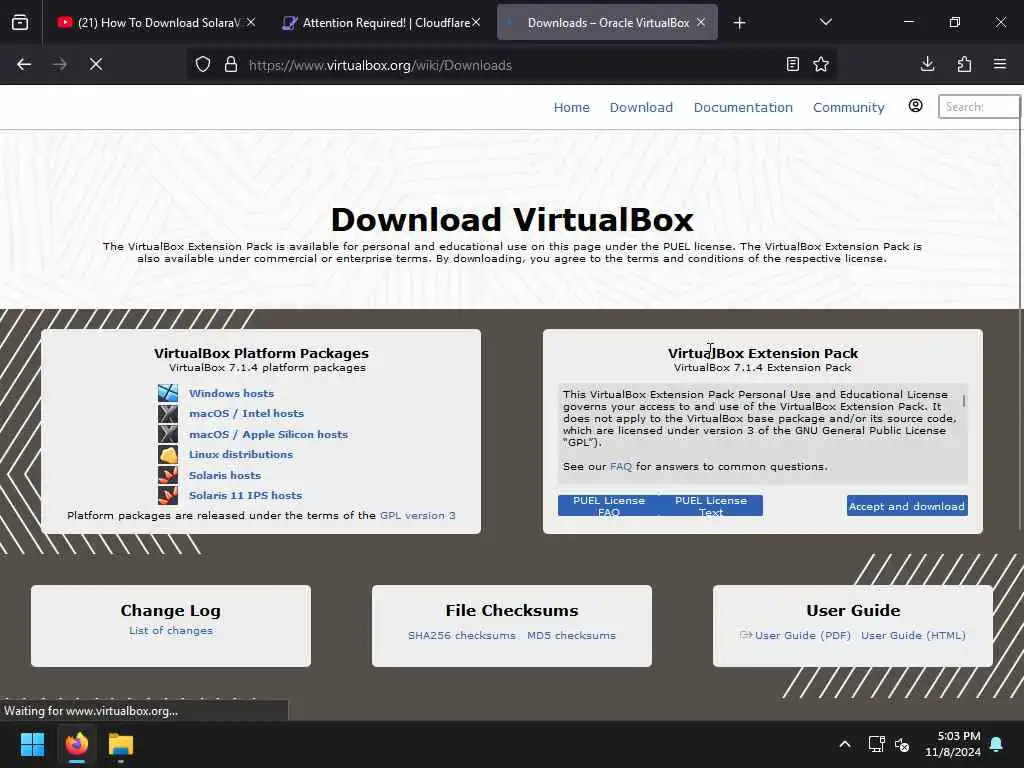
Task: Show hidden system tray icons
Action: coord(844,744)
